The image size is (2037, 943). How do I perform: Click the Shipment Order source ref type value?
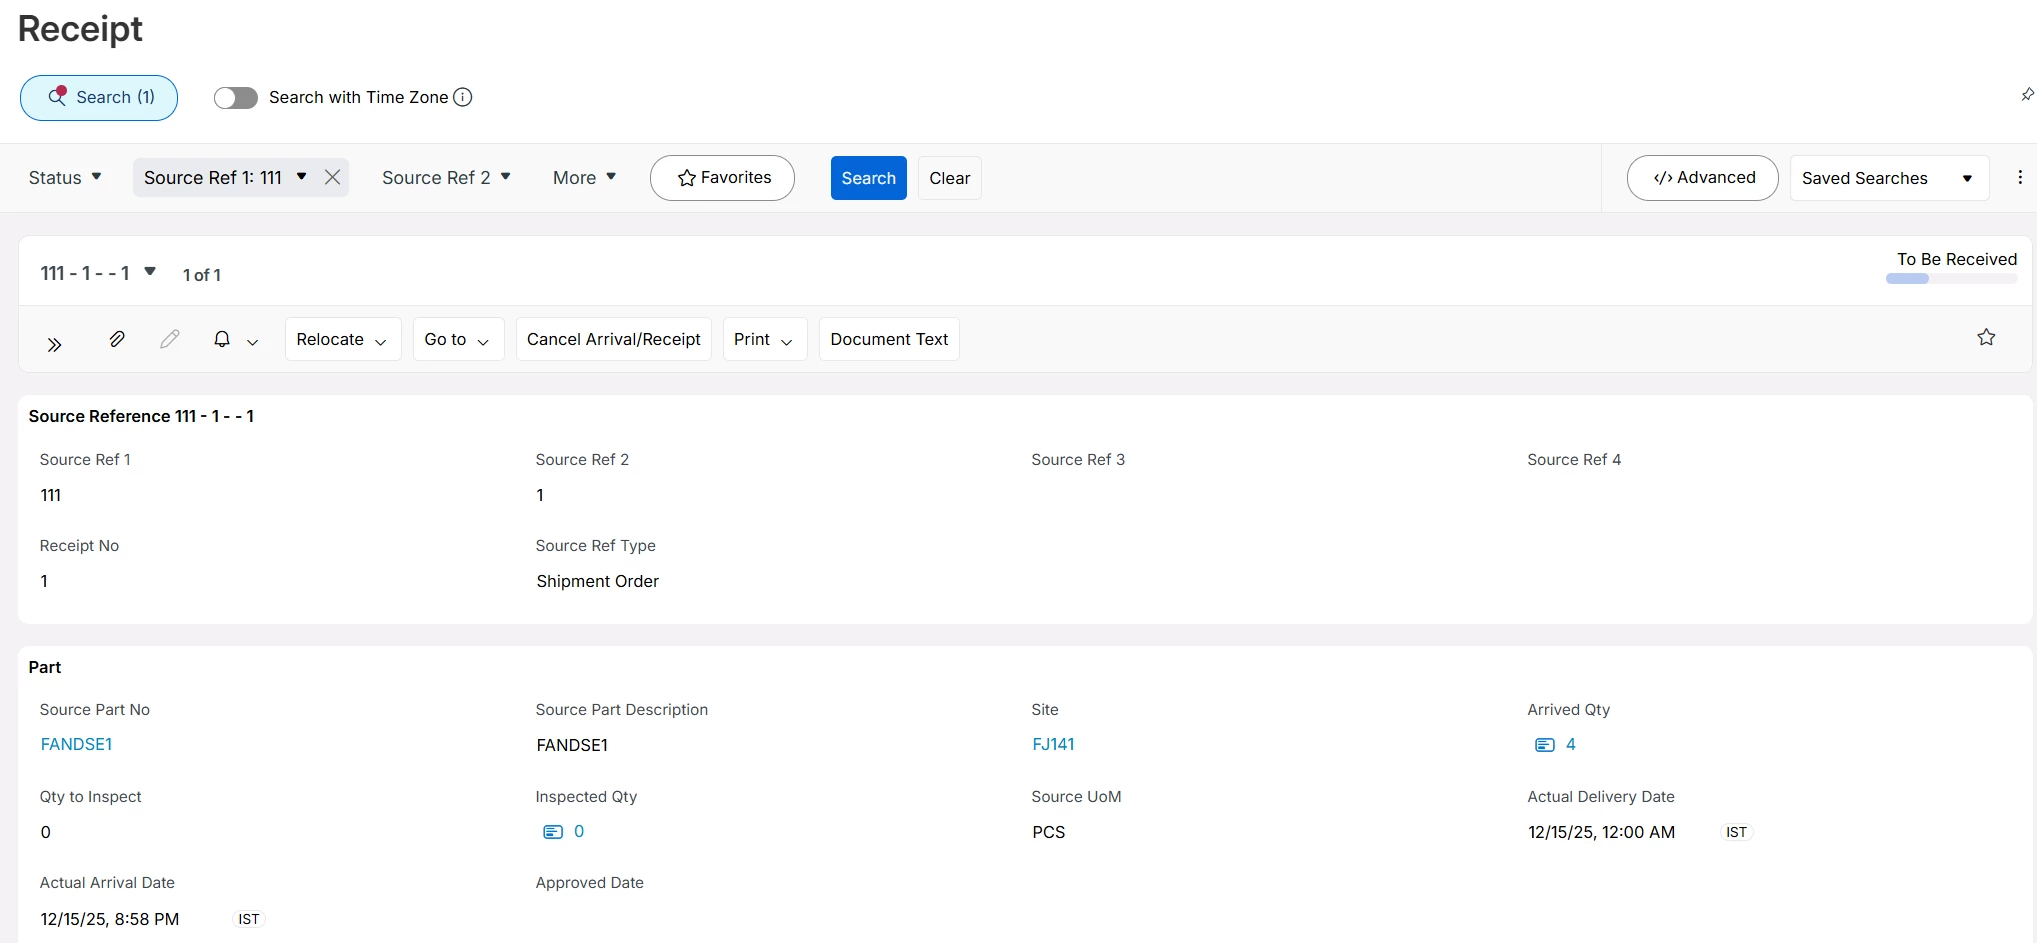(x=597, y=581)
